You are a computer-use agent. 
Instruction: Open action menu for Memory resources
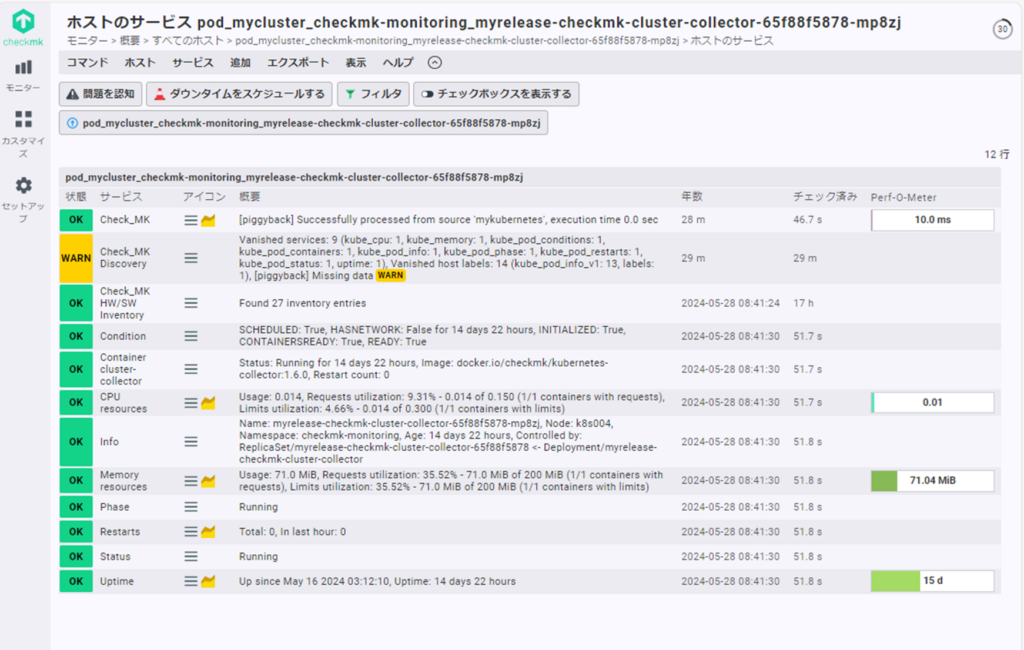pos(191,481)
